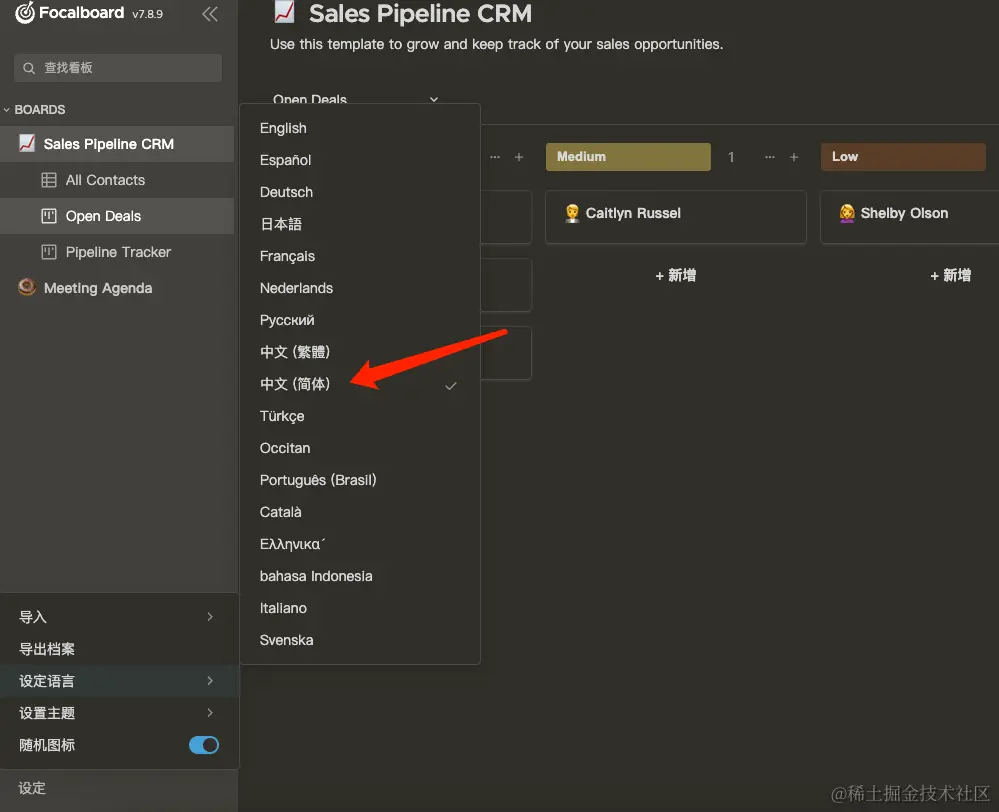The width and height of the screenshot is (999, 812).
Task: Open the Meeting Agenda board
Action: click(x=117, y=288)
